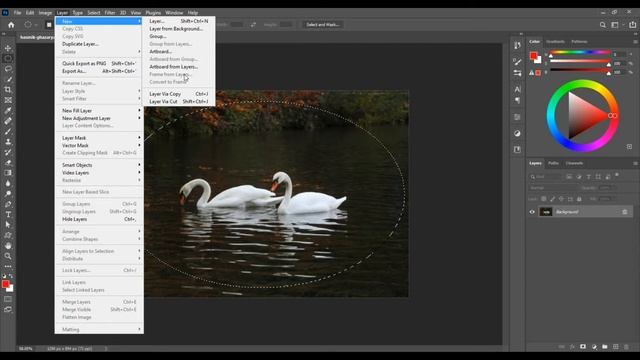Image resolution: width=640 pixels, height=360 pixels.
Task: Choose Export As menu command
Action: pyautogui.click(x=99, y=71)
